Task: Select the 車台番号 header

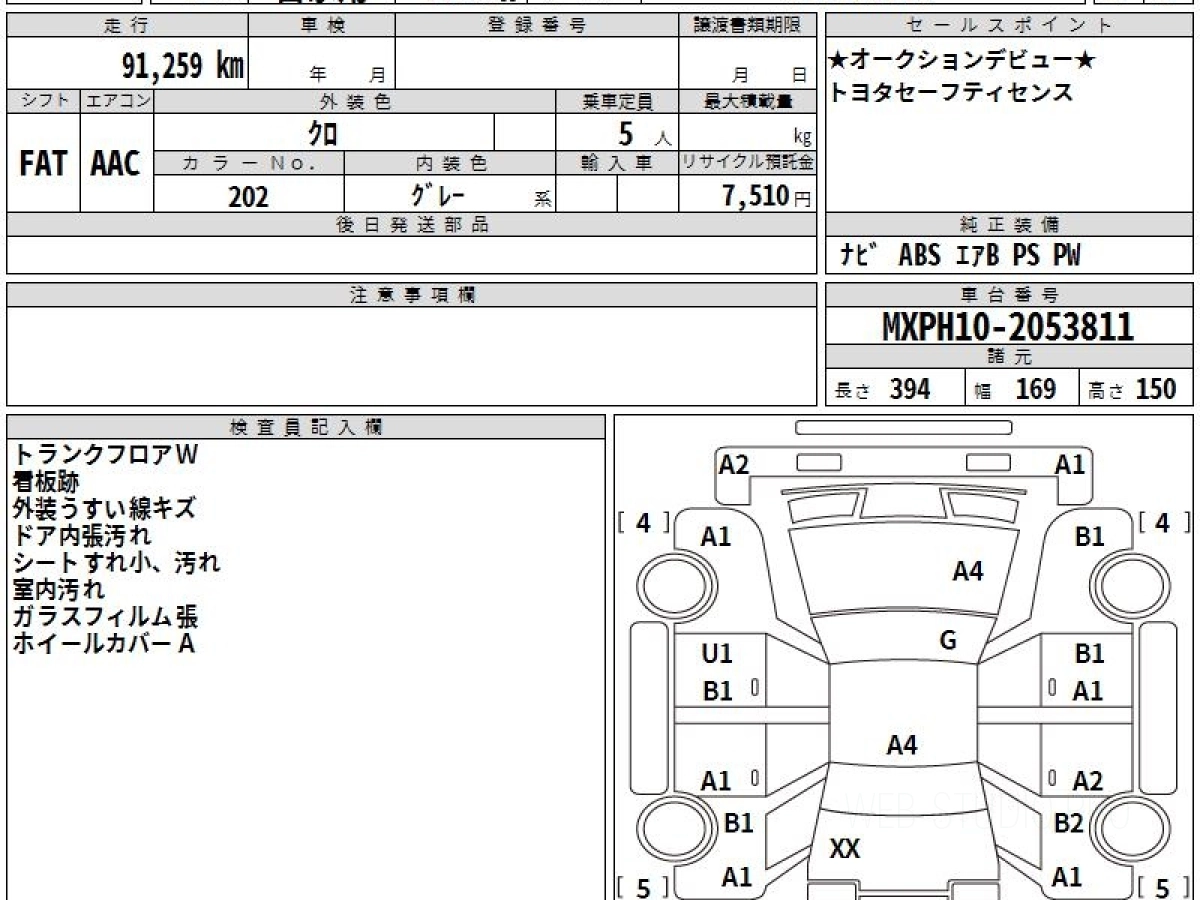Action: [x=1009, y=295]
